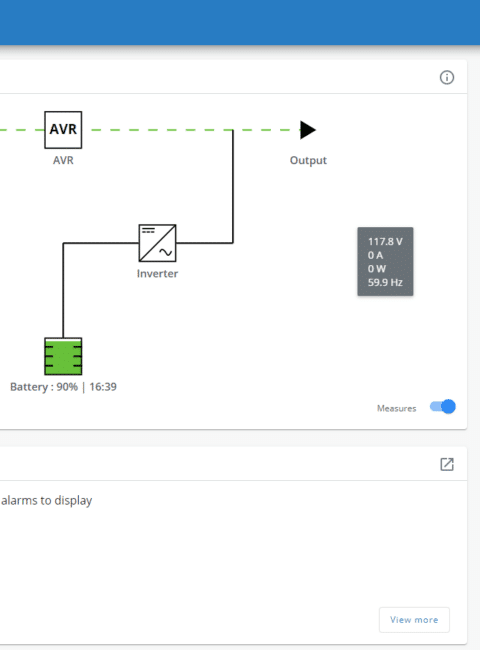Click the Measures label text
The width and height of the screenshot is (480, 650).
pos(396,408)
